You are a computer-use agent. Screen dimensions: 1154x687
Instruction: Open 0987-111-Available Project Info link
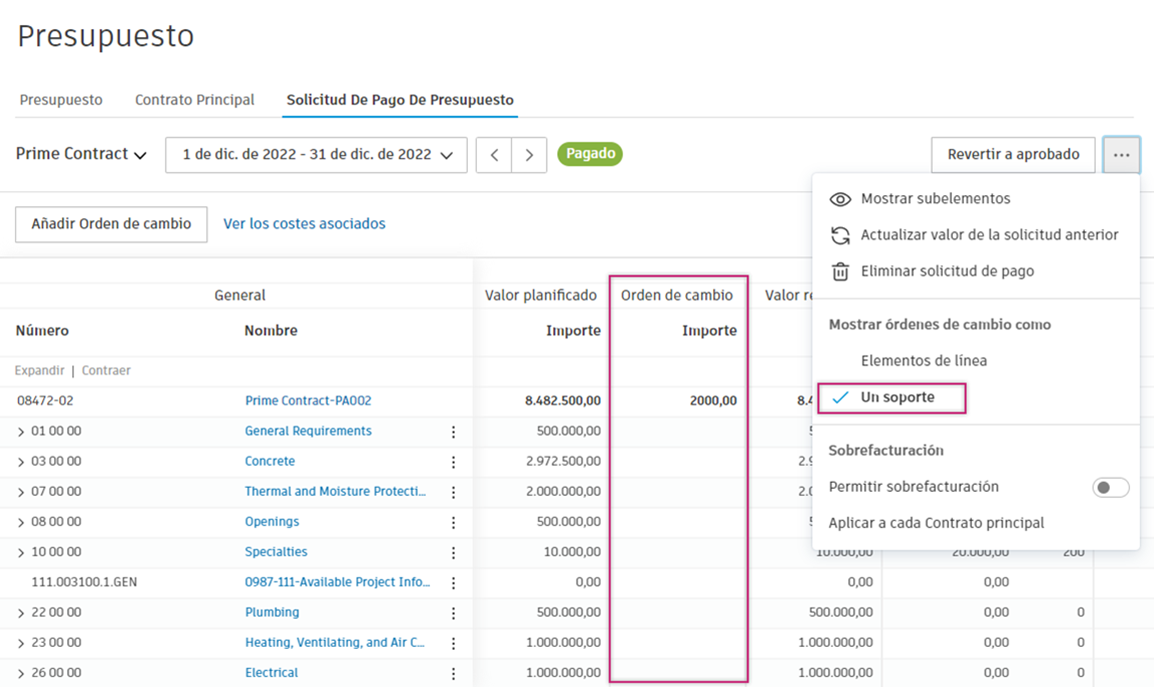337,582
